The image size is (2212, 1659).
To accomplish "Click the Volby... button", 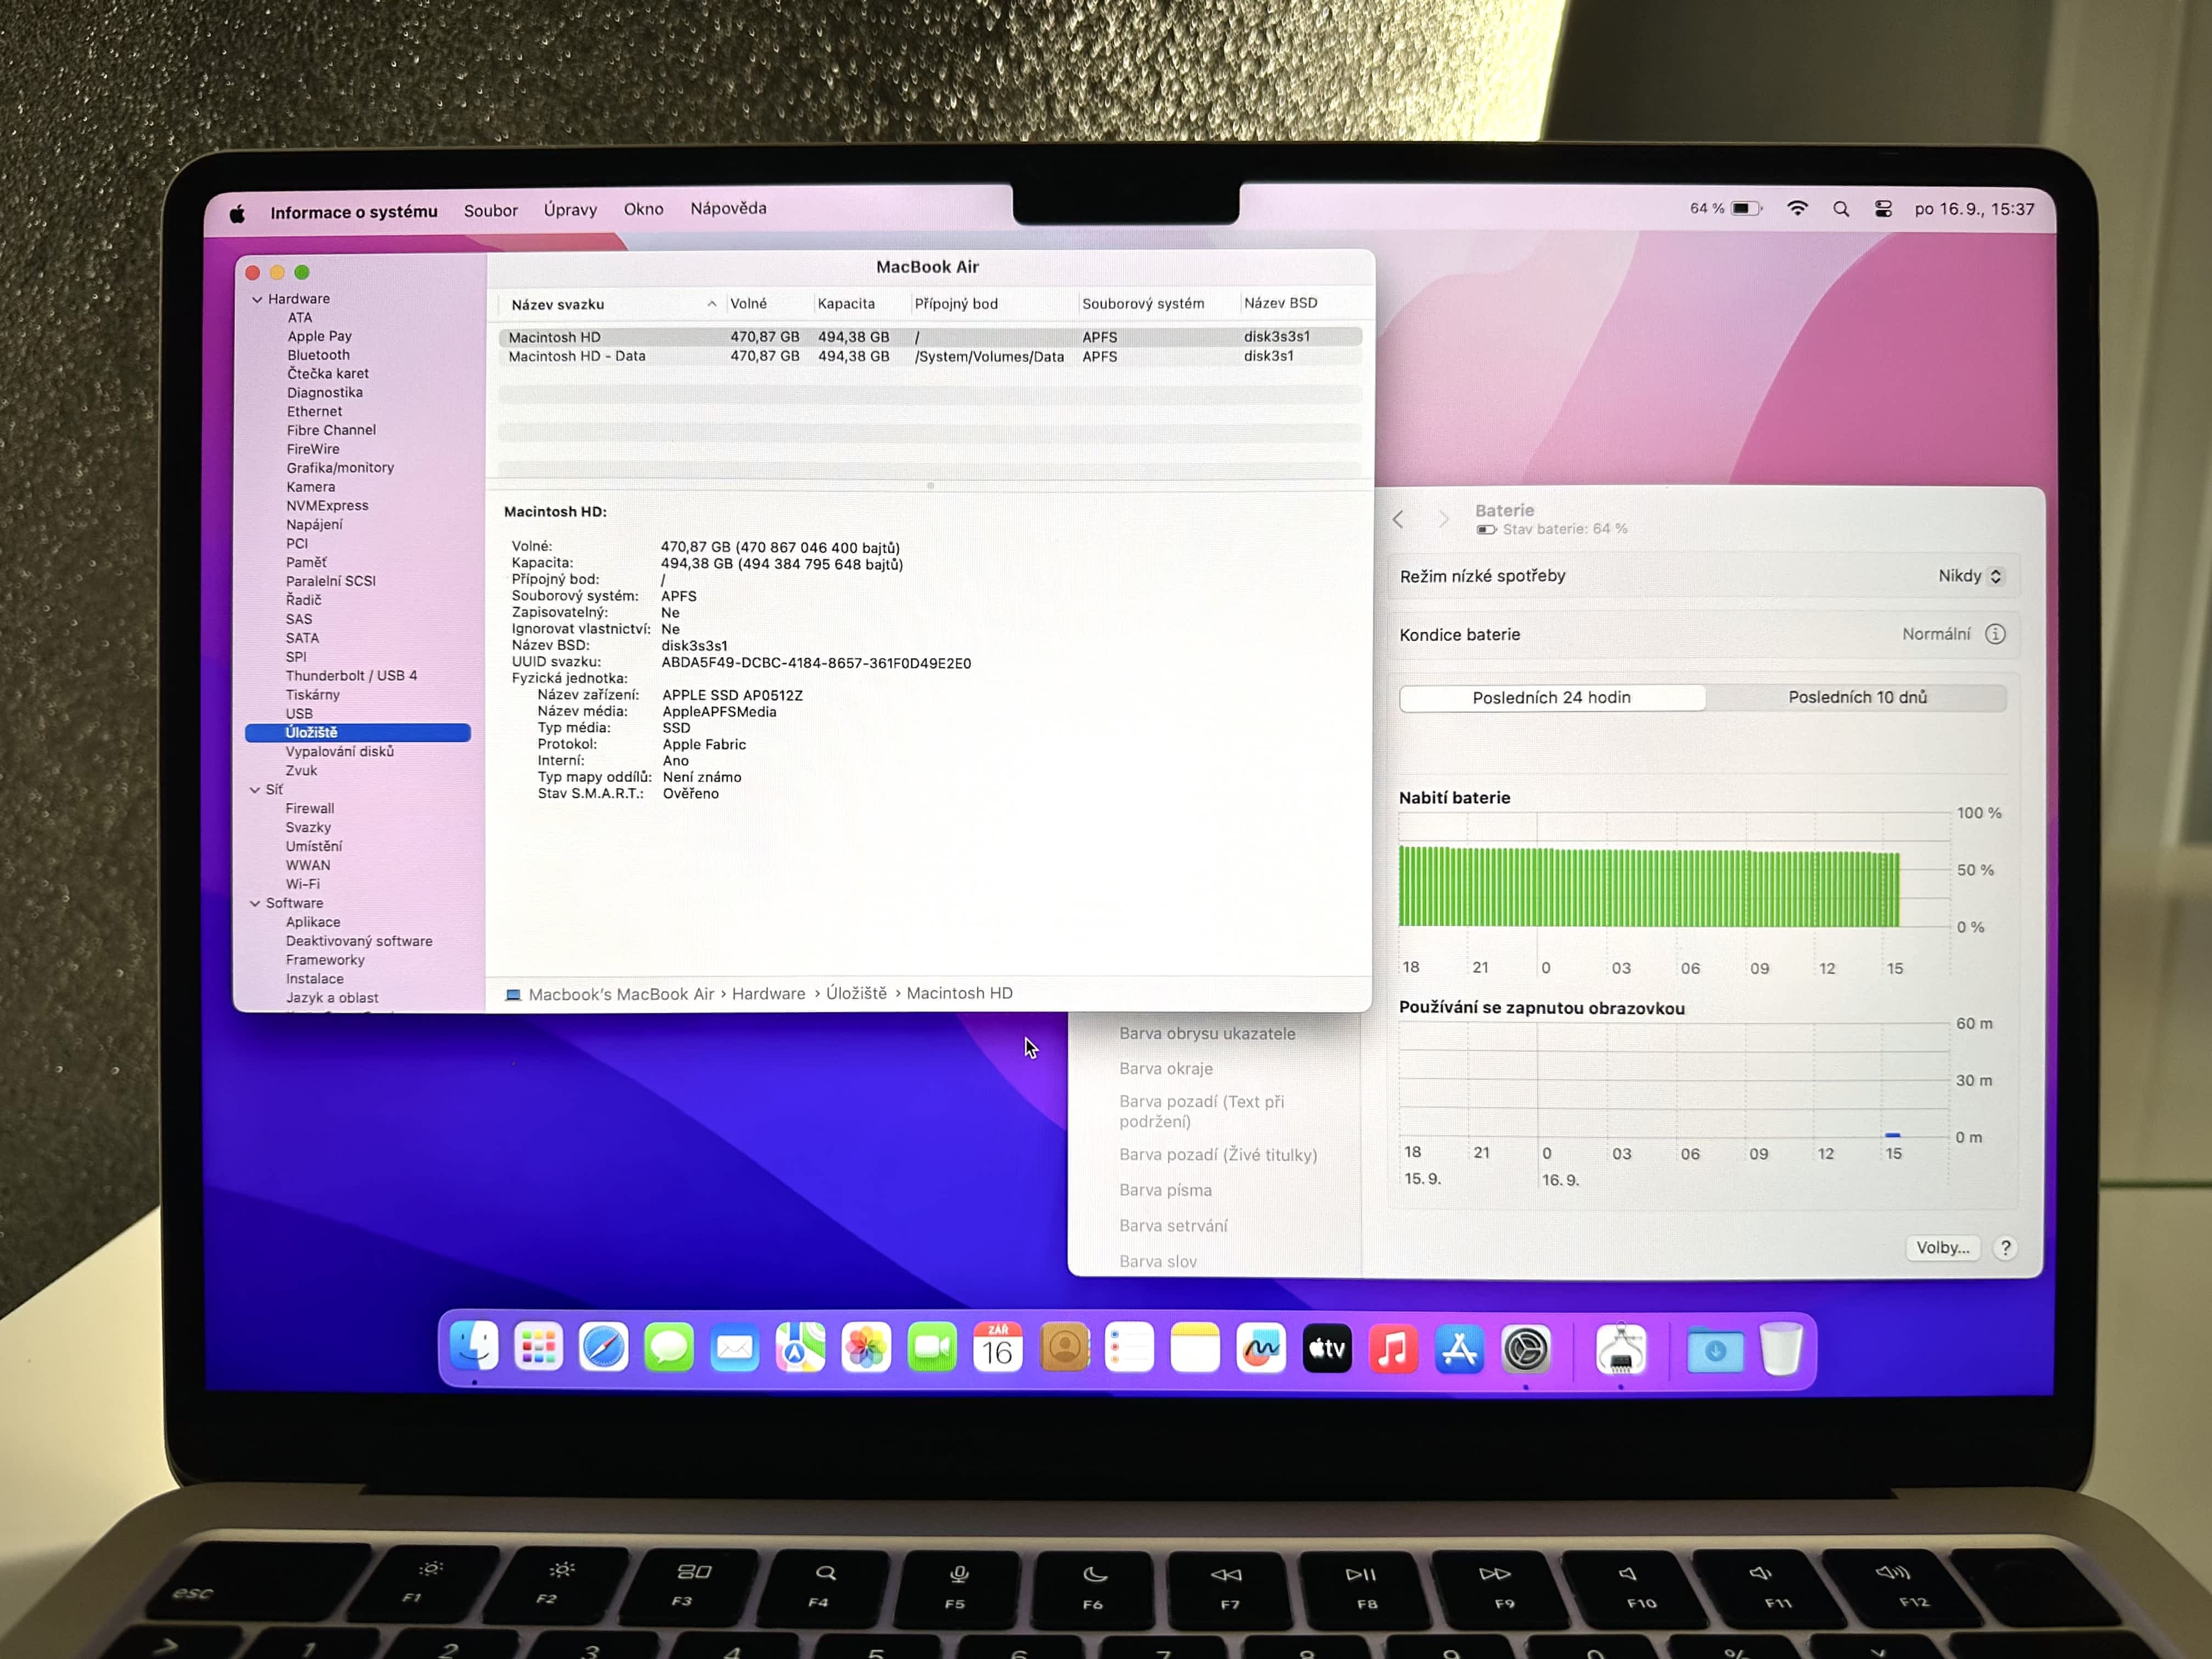I will point(1942,1247).
